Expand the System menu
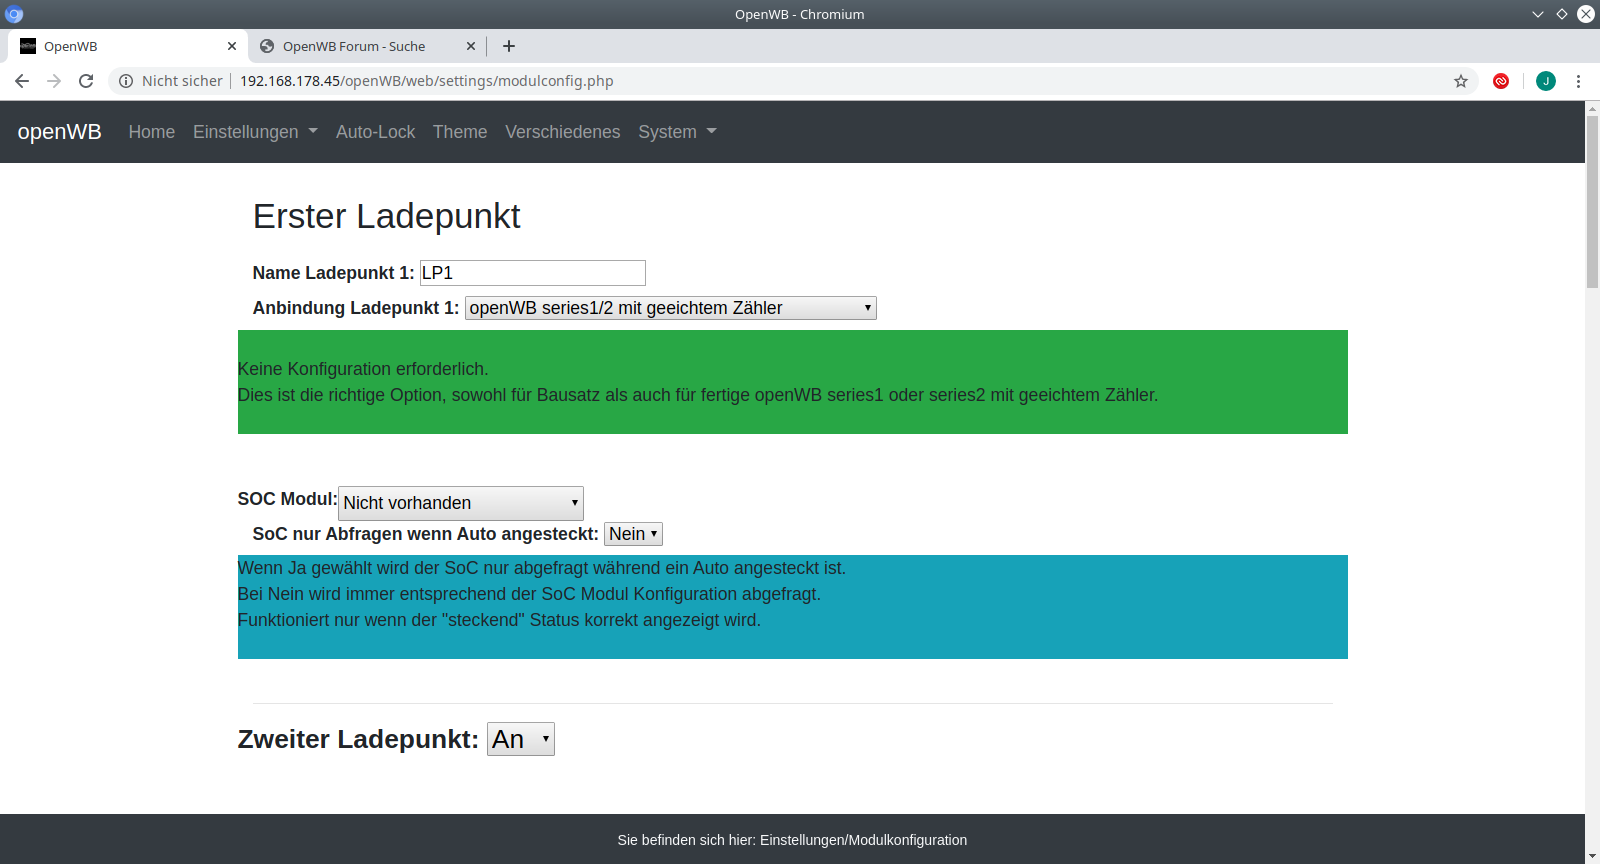This screenshot has width=1600, height=864. (x=677, y=132)
